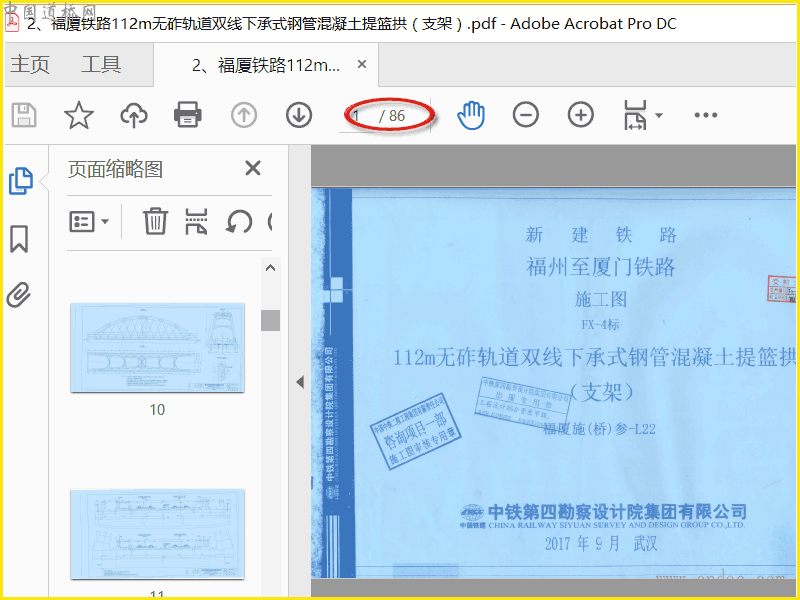
Task: Select the 福厦铁路112m document tab
Action: [x=266, y=65]
